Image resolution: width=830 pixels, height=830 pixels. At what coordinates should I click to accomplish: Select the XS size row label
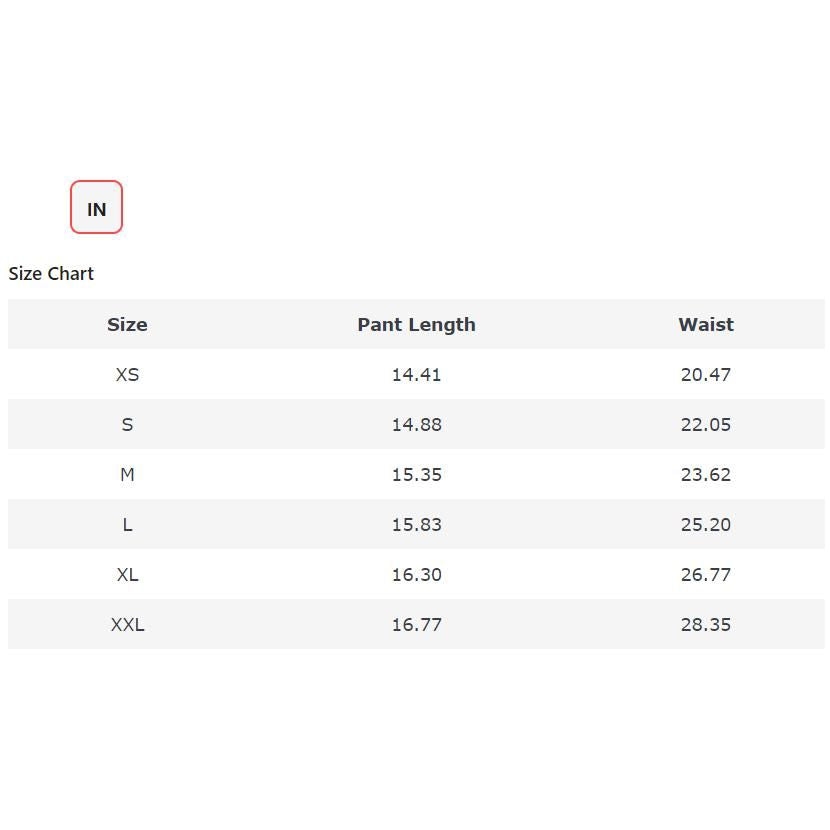[127, 375]
